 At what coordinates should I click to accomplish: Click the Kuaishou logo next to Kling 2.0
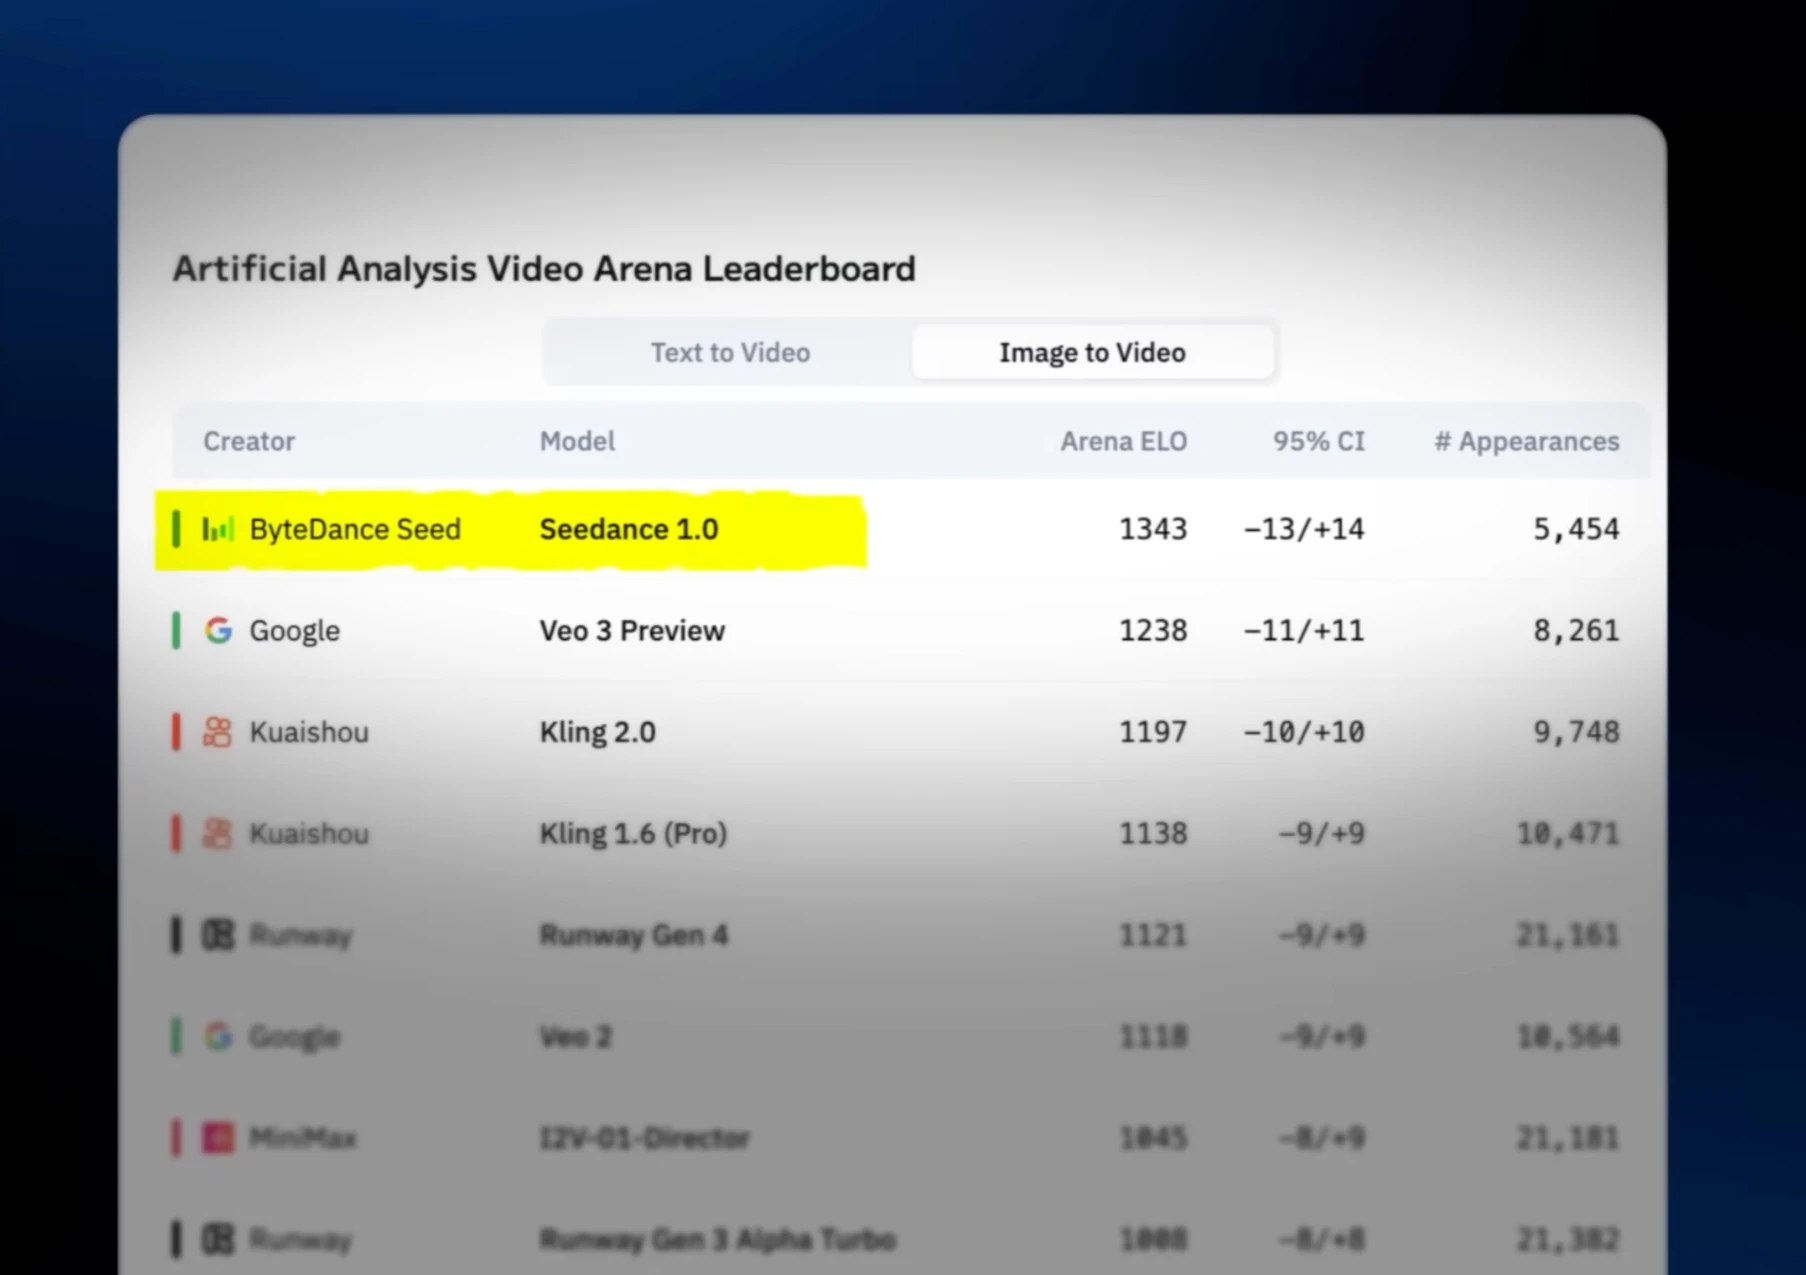[217, 732]
